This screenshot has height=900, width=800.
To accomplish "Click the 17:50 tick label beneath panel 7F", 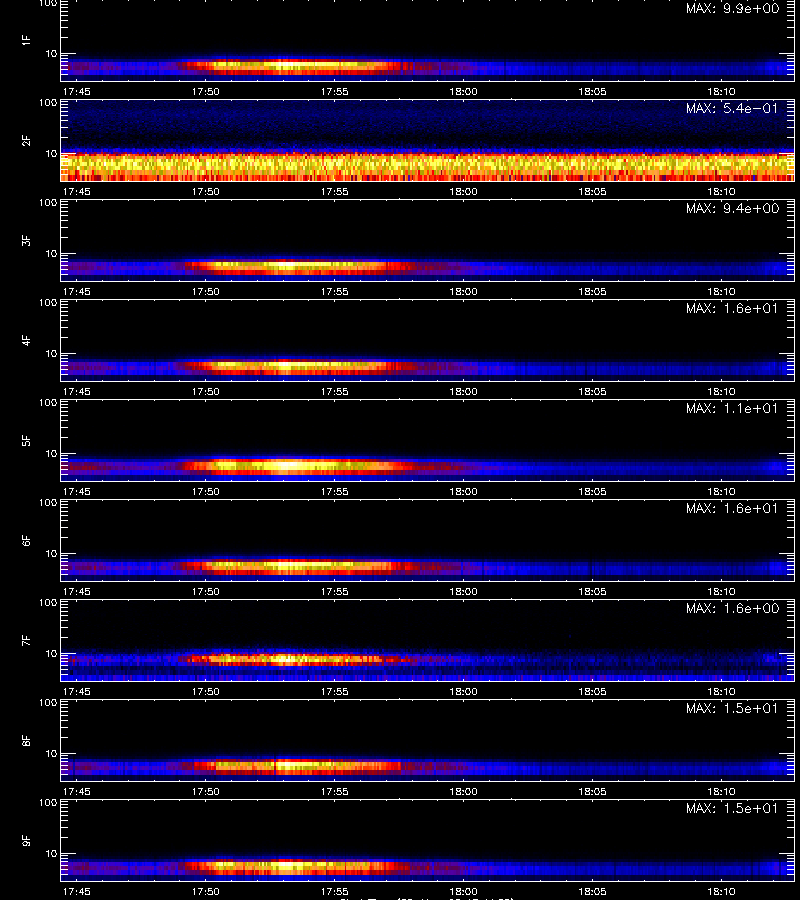I will (205, 692).
